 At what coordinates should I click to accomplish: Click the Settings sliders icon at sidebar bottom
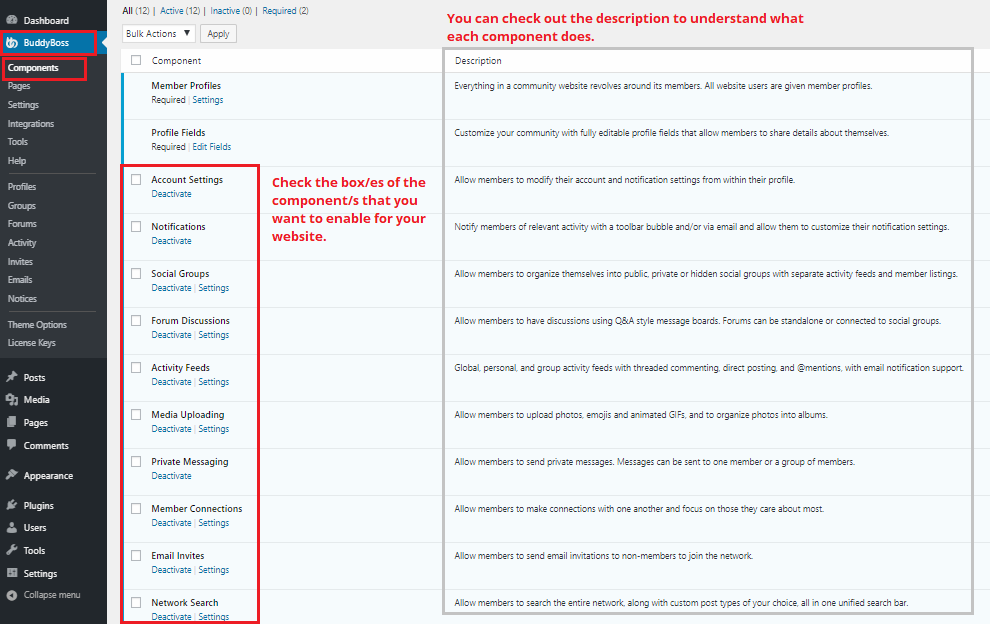click(12, 573)
